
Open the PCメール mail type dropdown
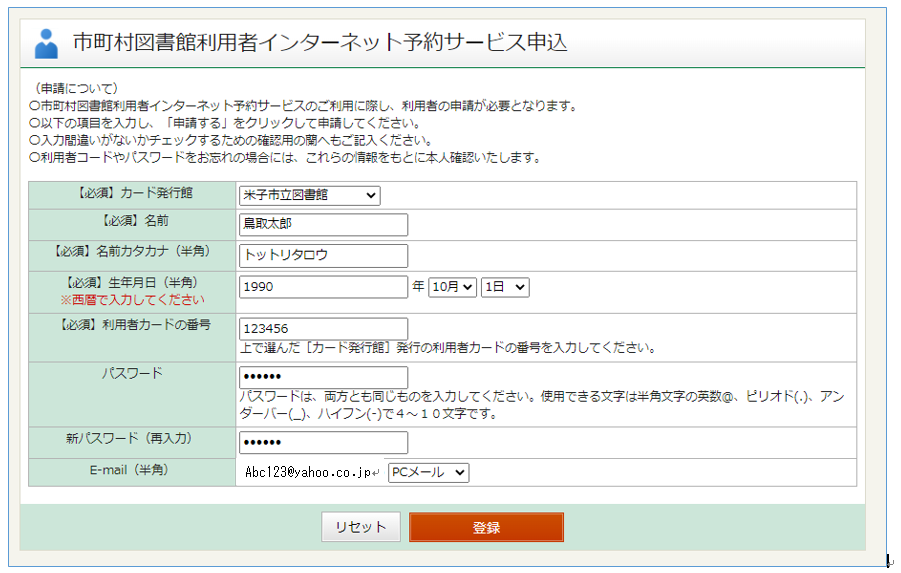click(428, 472)
